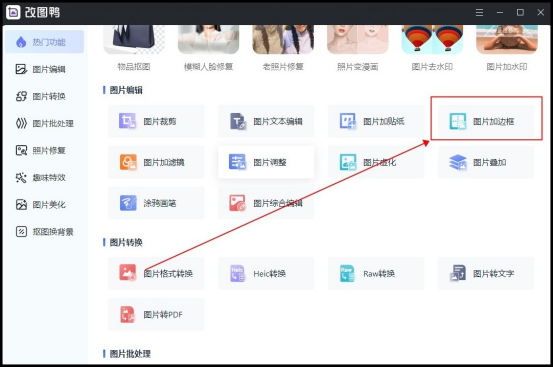Click the 图片加滤镜 filter icon
This screenshot has width=553, height=367.
(127, 162)
